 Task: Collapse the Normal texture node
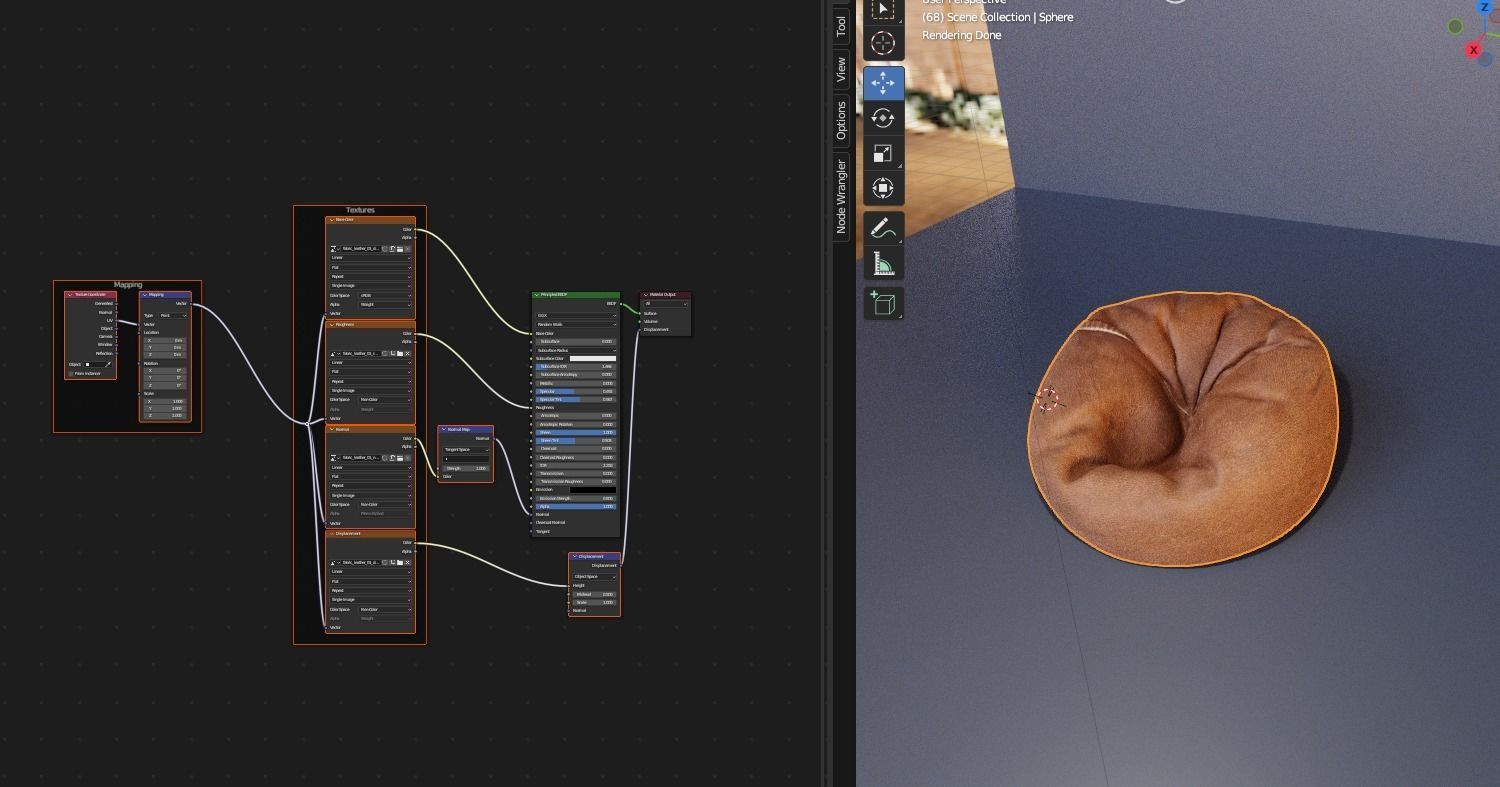click(332, 429)
